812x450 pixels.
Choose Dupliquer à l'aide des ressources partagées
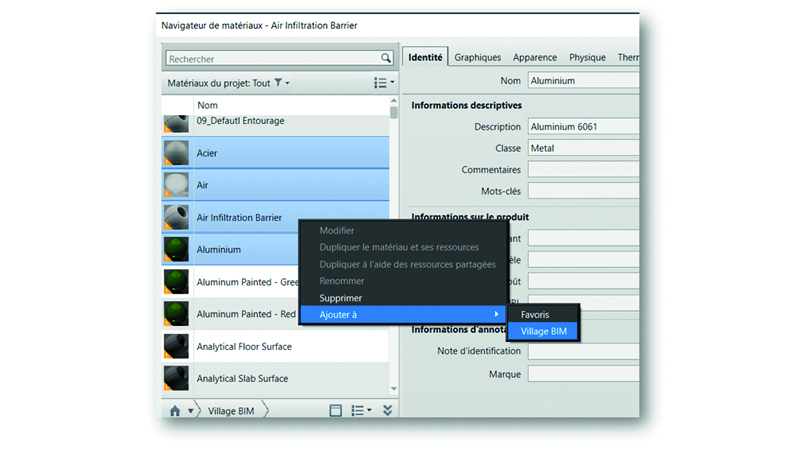click(x=407, y=264)
